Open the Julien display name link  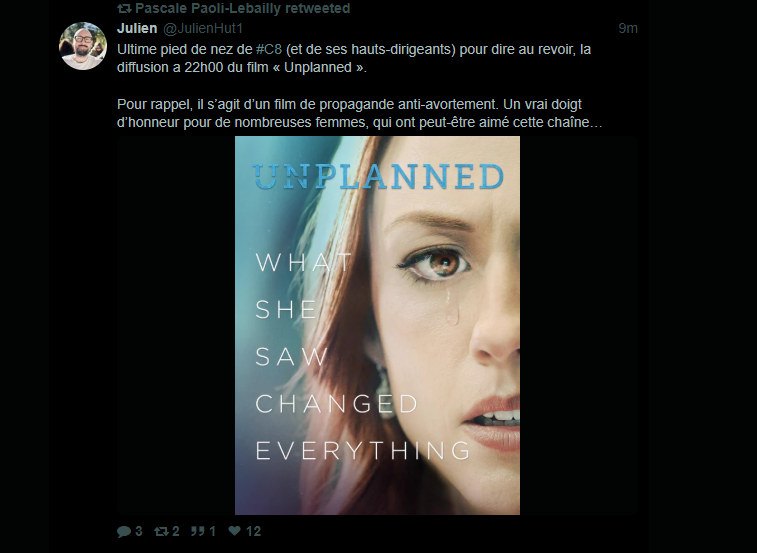tap(137, 28)
